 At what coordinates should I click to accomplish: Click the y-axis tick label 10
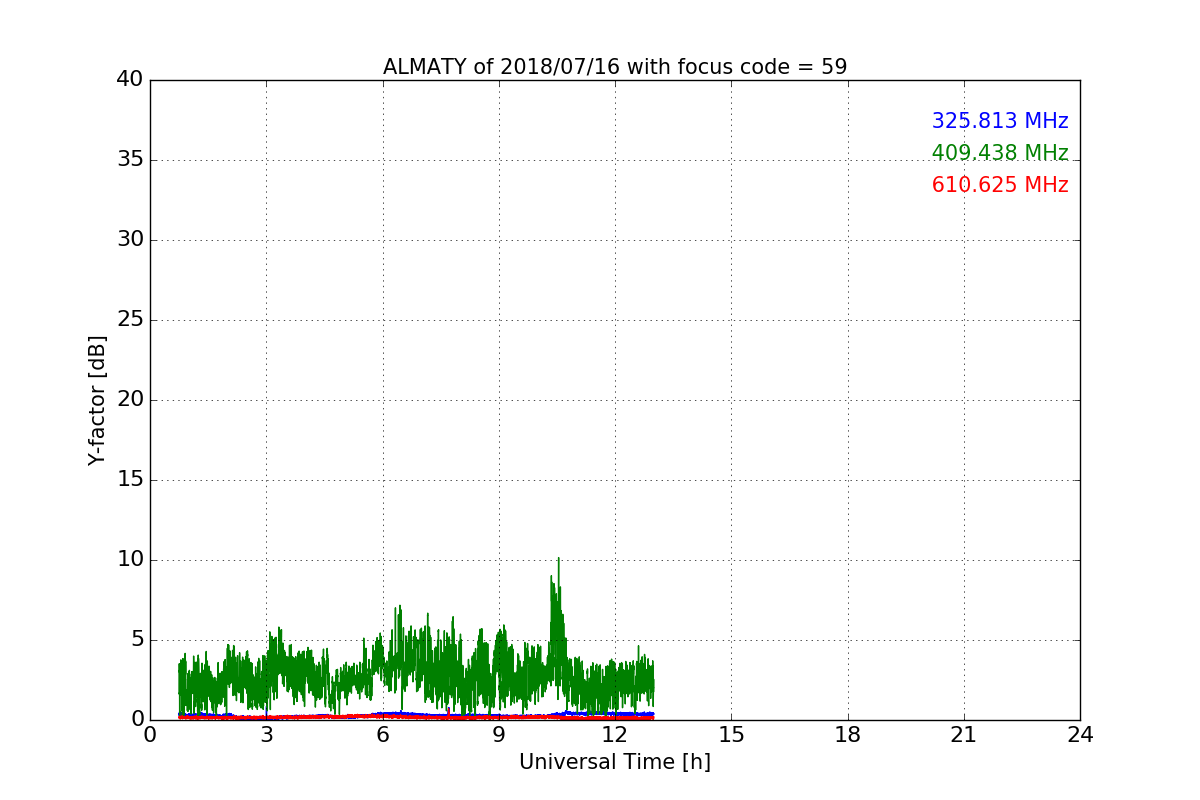pos(130,560)
